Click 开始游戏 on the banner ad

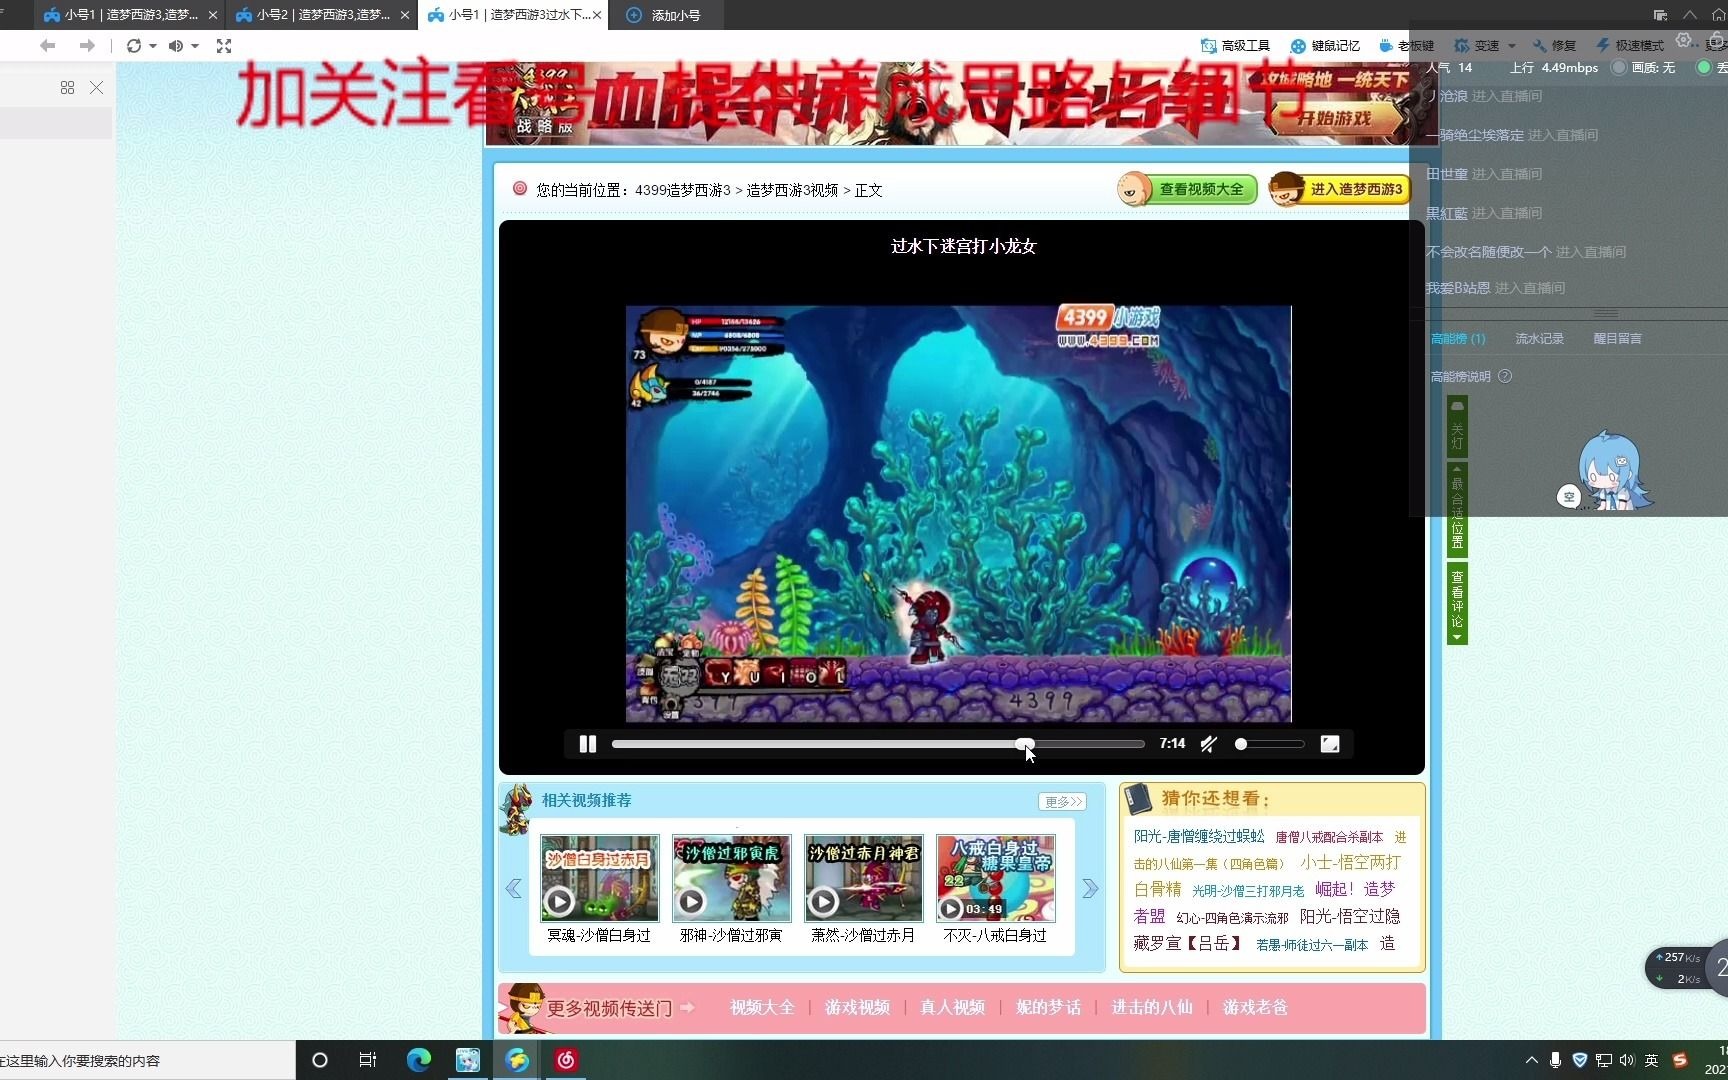point(1335,118)
